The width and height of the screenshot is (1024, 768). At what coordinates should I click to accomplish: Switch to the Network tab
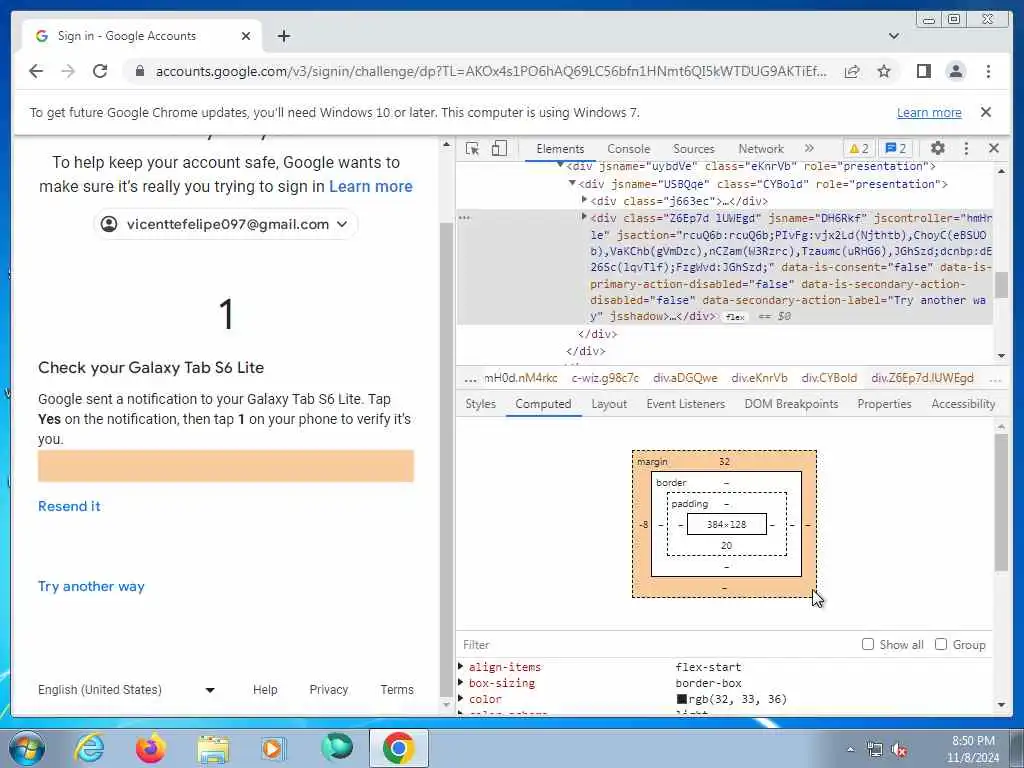[761, 149]
